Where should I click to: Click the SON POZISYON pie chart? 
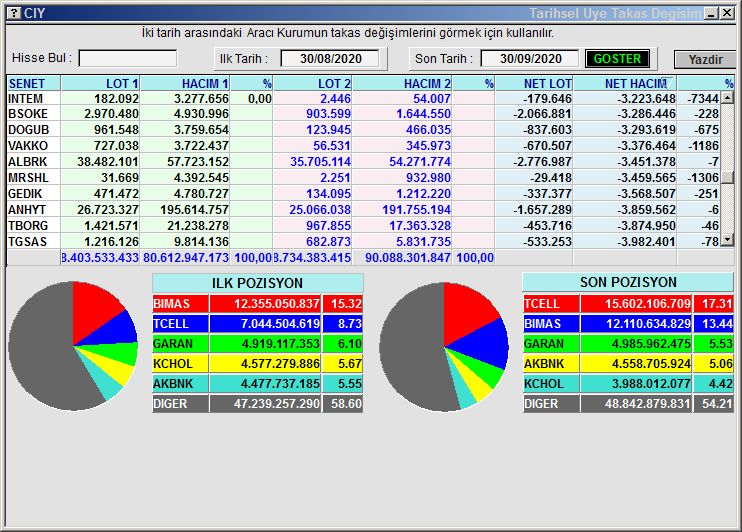point(444,347)
